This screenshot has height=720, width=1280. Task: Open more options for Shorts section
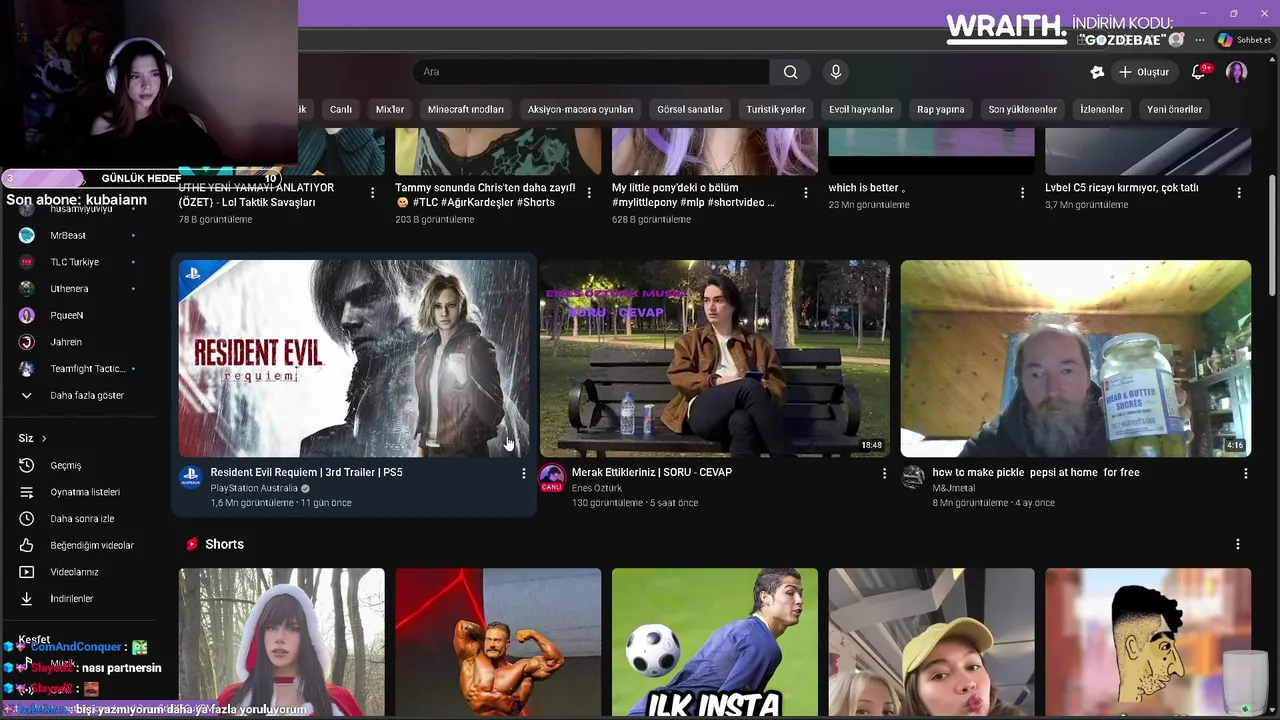1237,544
